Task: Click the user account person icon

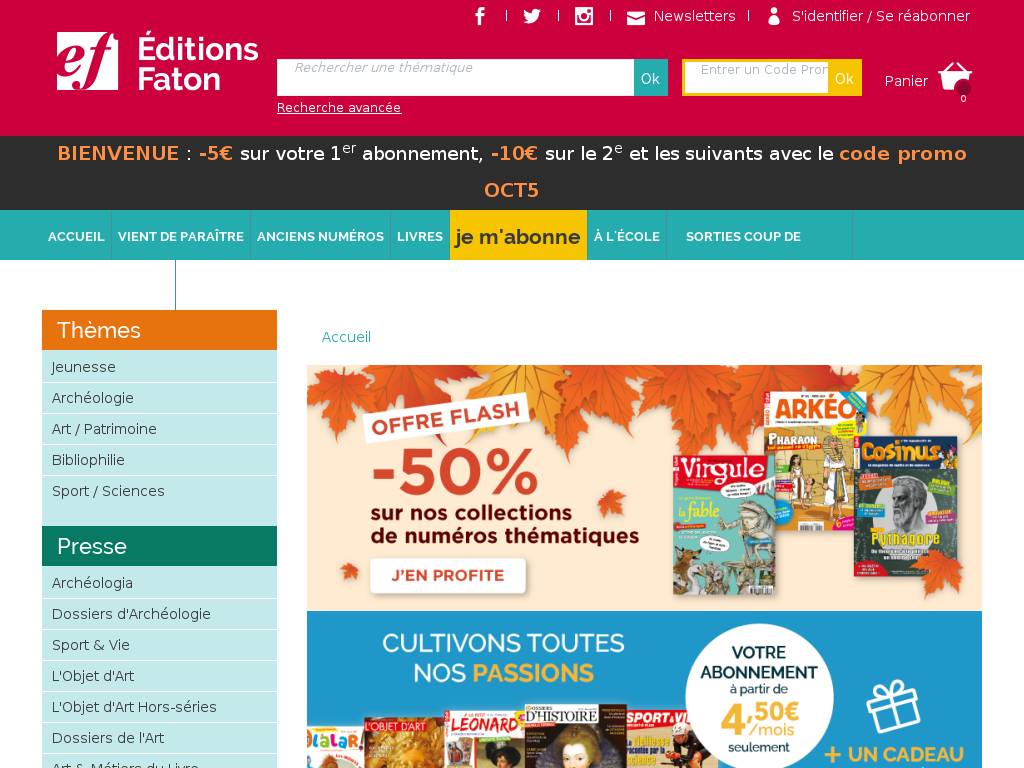Action: pyautogui.click(x=774, y=16)
